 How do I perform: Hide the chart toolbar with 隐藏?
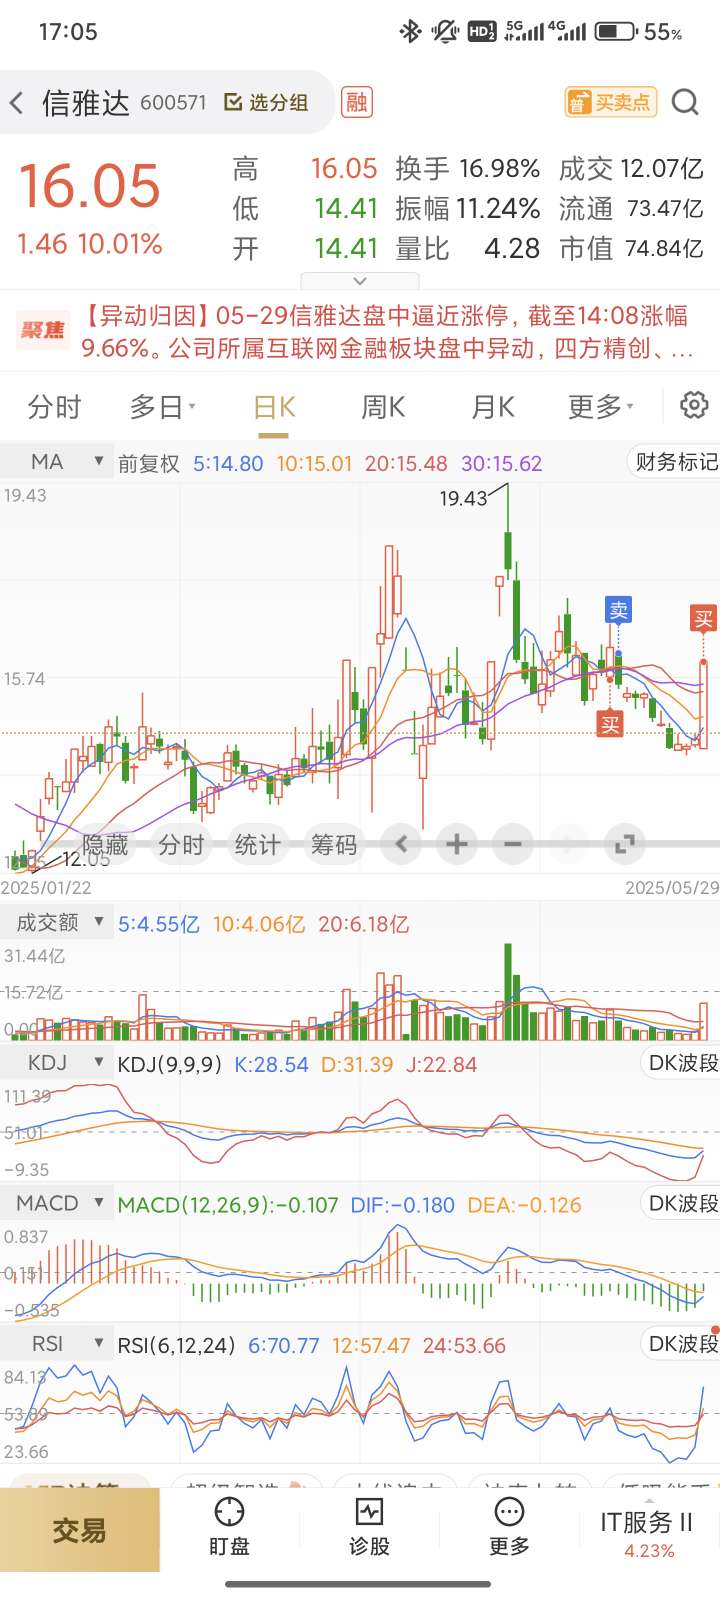104,845
